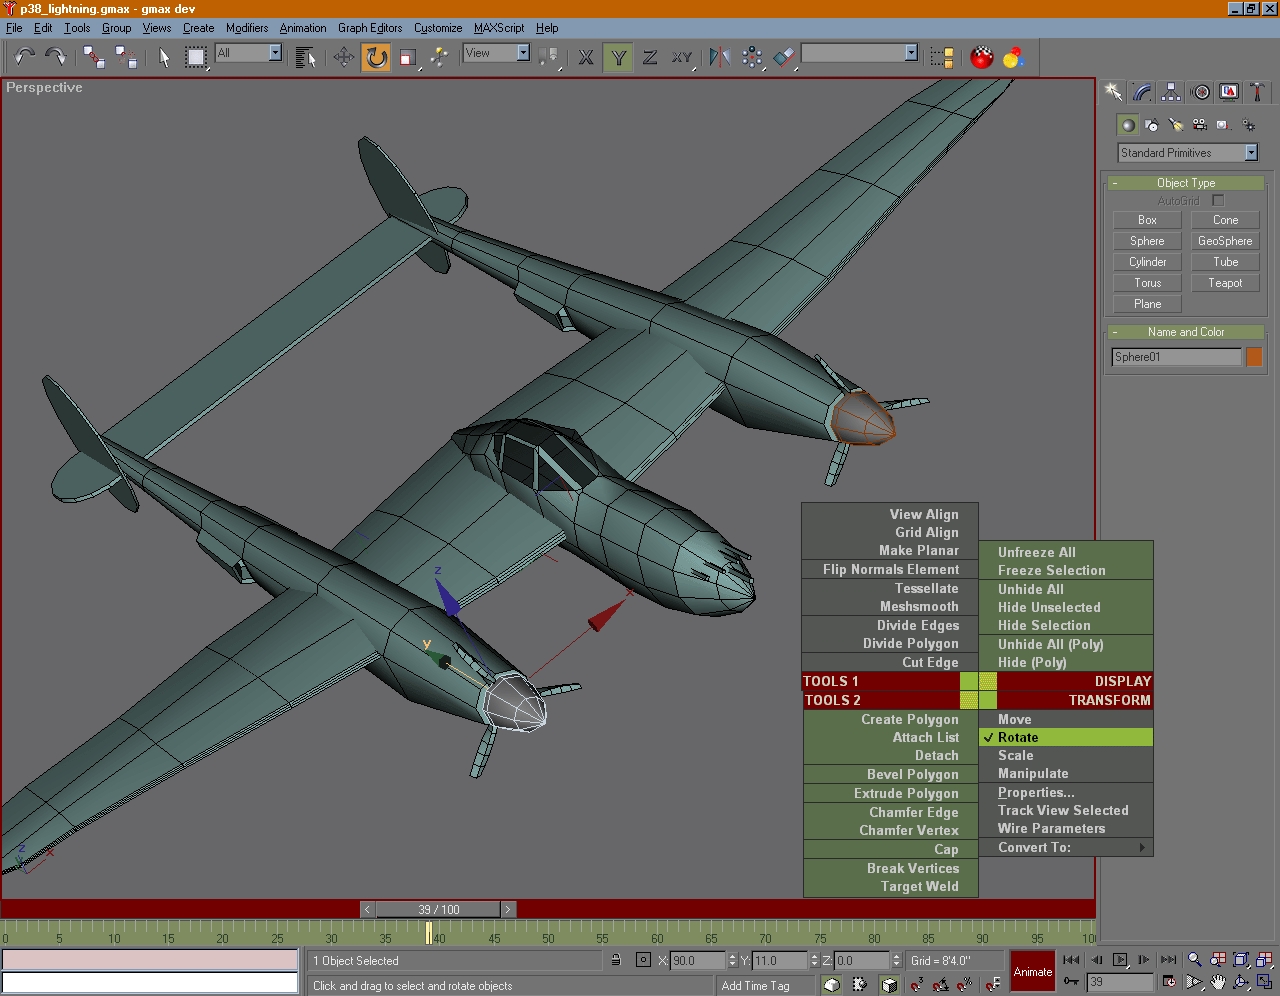Activate the Mirror Selected Objects tool
1280x996 pixels.
click(x=719, y=58)
